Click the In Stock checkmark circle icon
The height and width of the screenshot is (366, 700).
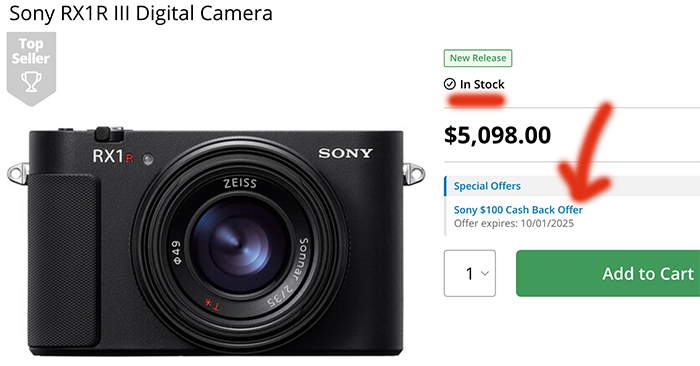tap(450, 84)
